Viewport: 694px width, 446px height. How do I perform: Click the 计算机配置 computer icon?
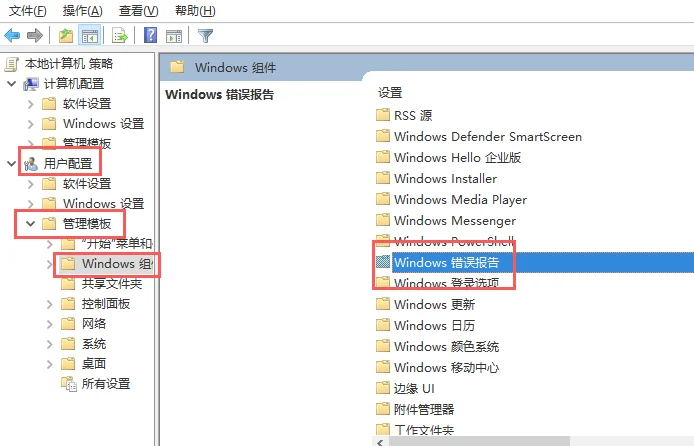click(31, 84)
